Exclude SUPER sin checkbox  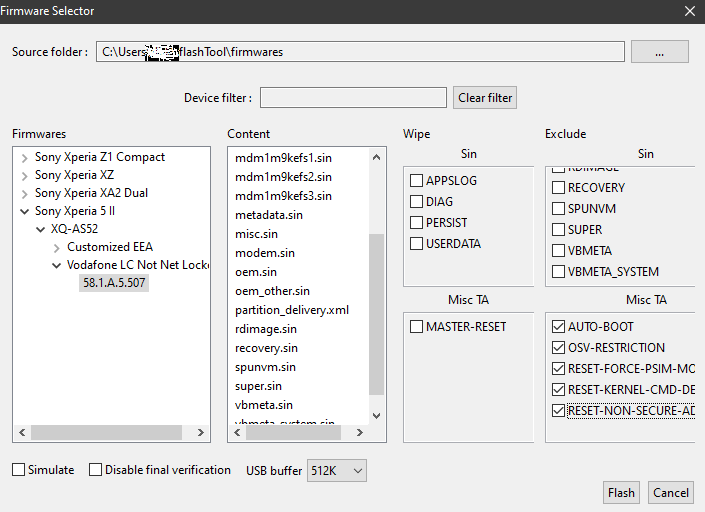click(x=558, y=230)
